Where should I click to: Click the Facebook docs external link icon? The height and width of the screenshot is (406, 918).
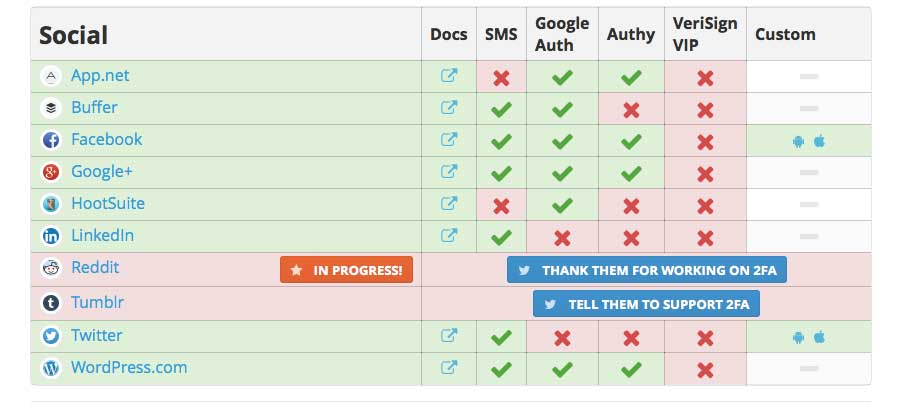449,140
